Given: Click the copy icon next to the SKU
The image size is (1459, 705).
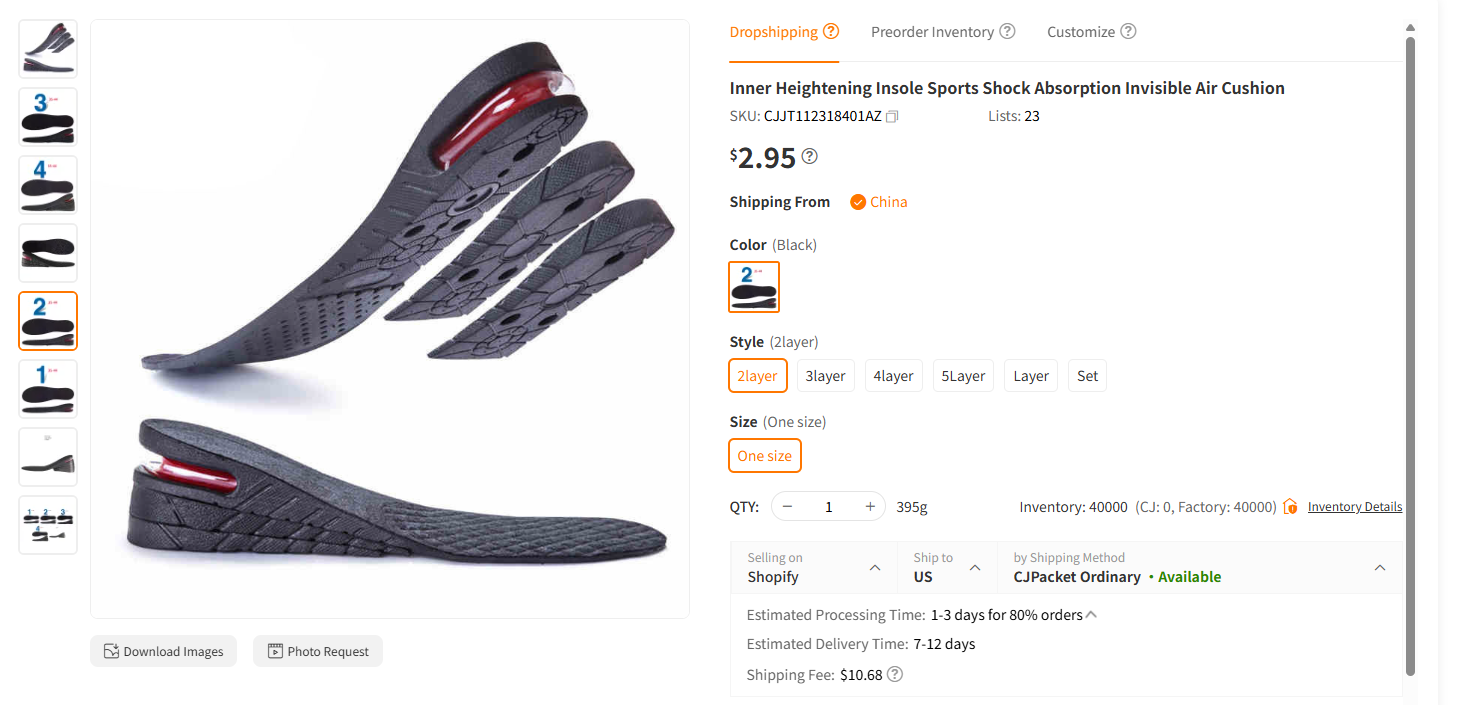Looking at the screenshot, I should [x=891, y=116].
